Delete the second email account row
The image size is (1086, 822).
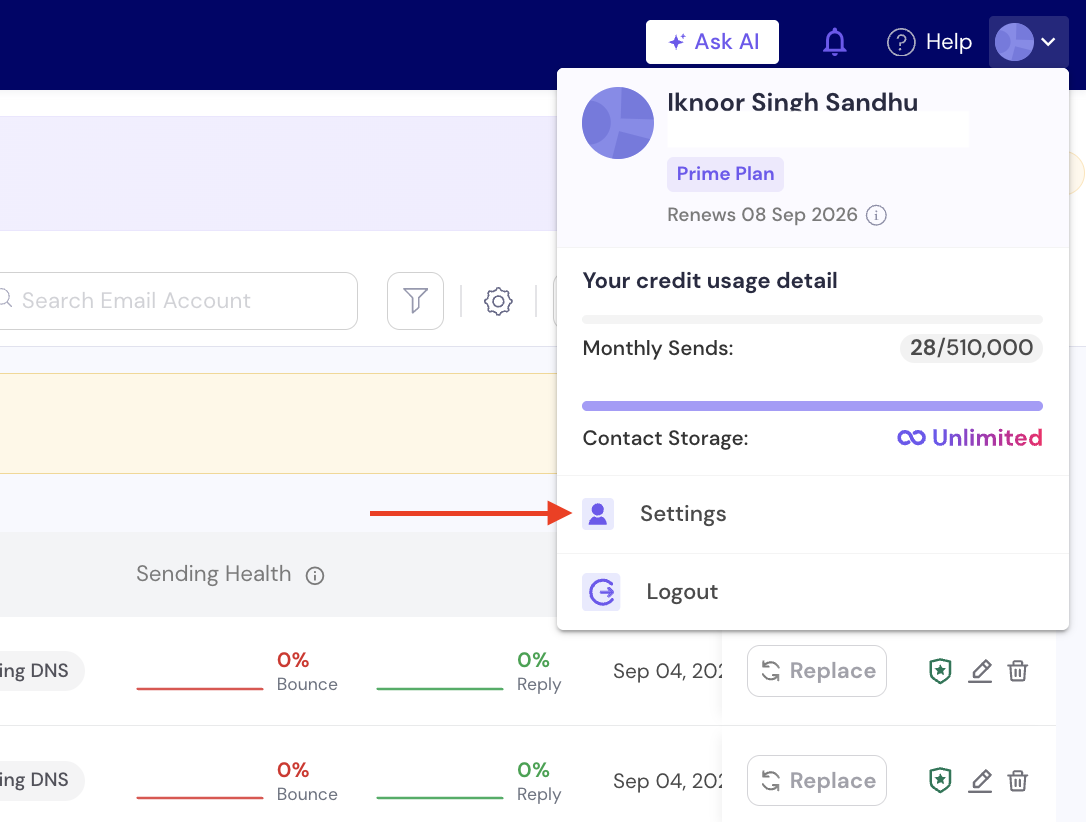1017,780
